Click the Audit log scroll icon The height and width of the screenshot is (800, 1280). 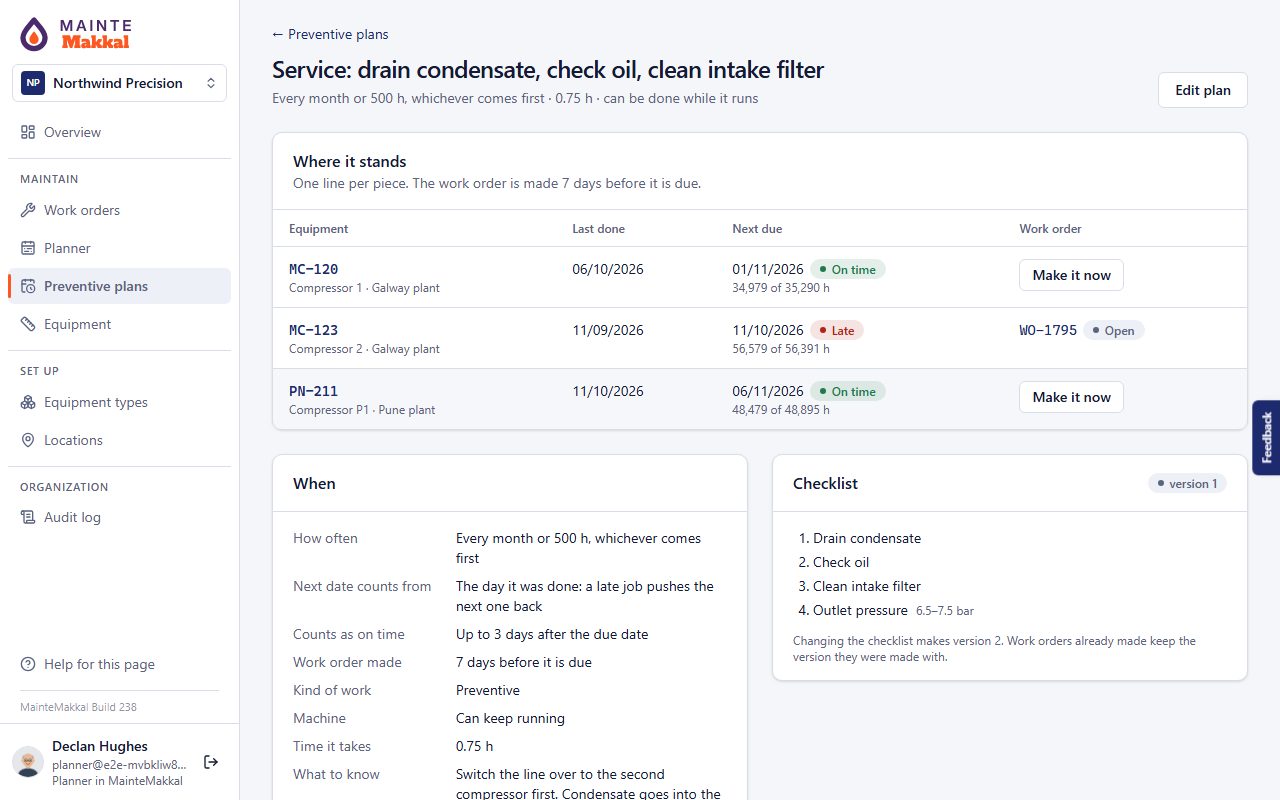point(28,517)
